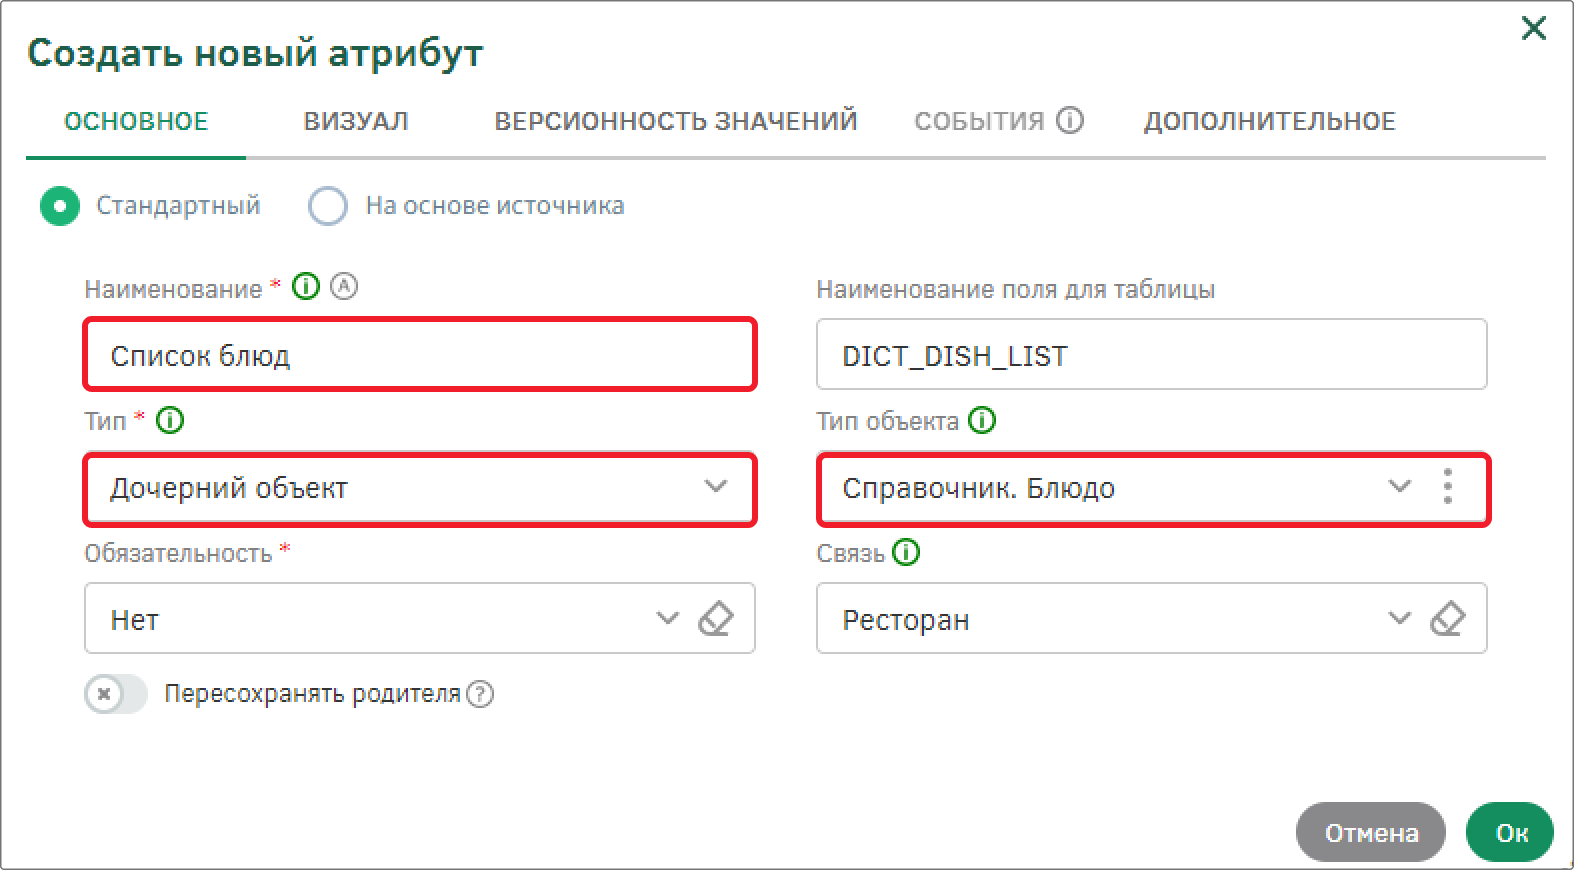
Task: Click info icon beside Тип объекта label
Action: click(x=983, y=420)
